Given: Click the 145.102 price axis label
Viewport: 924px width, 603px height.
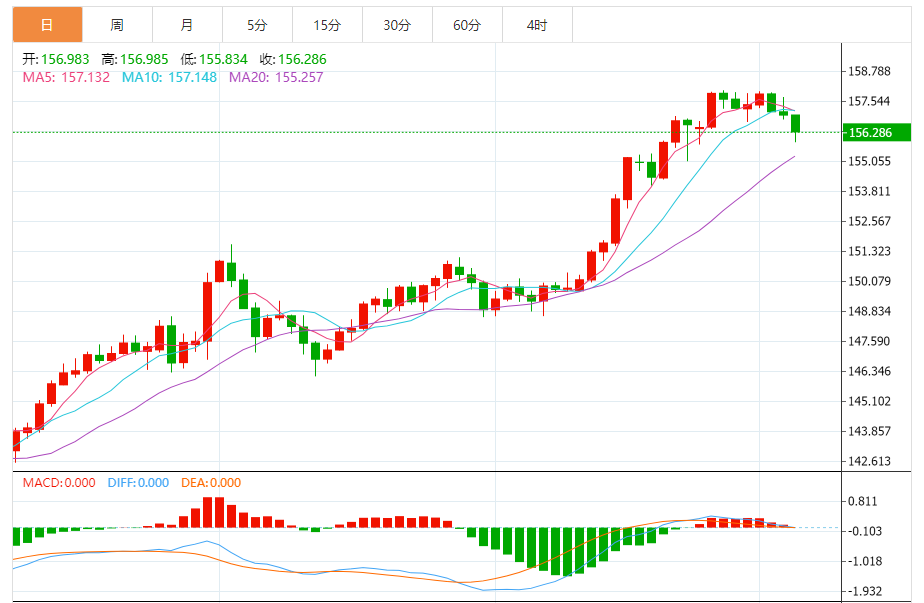Looking at the screenshot, I should (869, 401).
